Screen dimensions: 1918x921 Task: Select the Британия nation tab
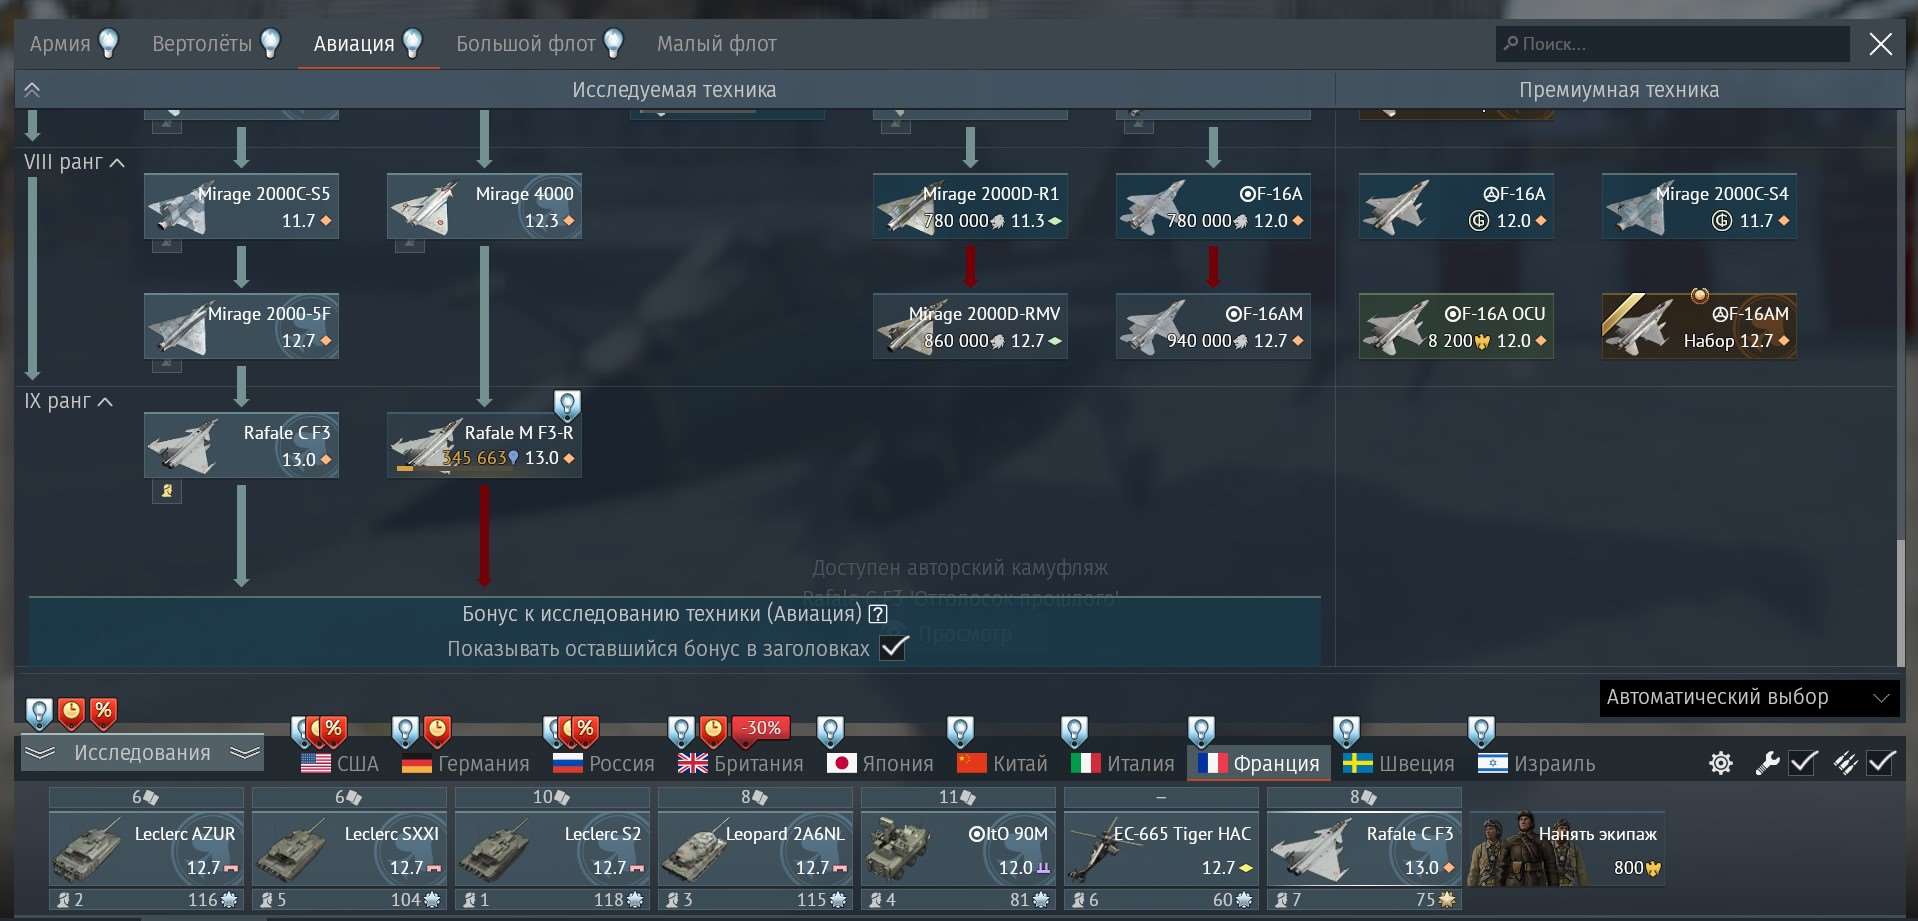(x=741, y=764)
